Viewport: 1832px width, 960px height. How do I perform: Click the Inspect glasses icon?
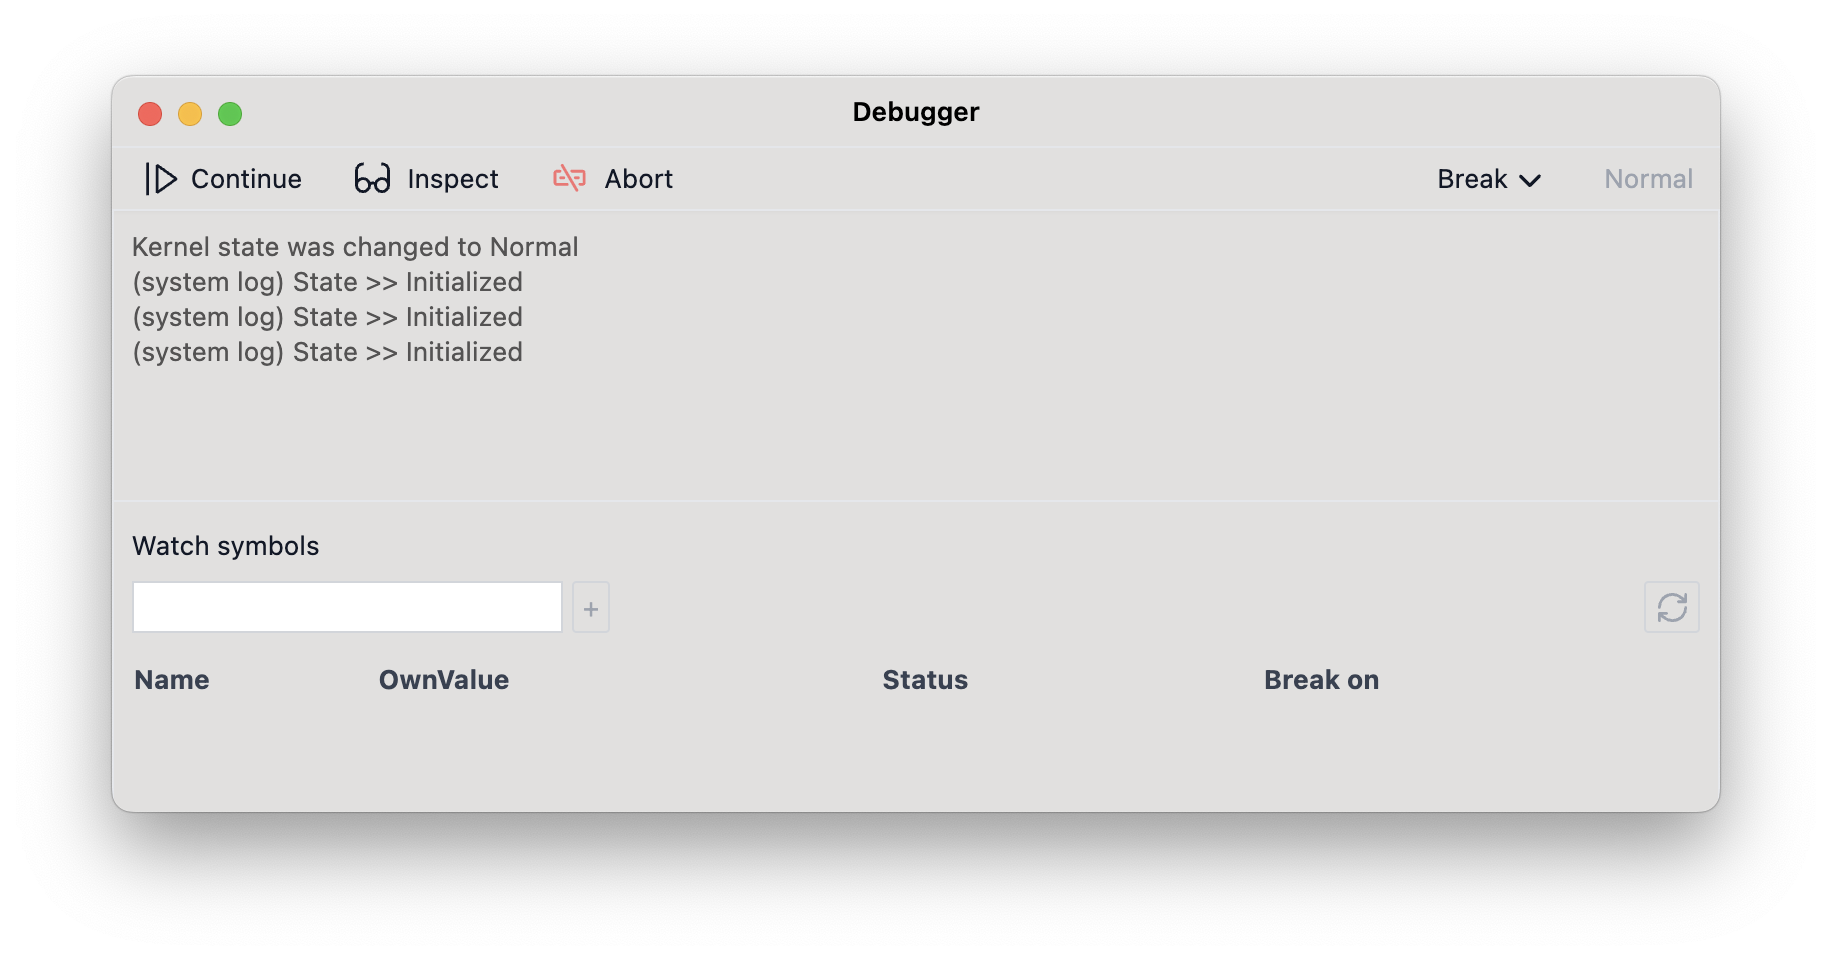pos(372,179)
